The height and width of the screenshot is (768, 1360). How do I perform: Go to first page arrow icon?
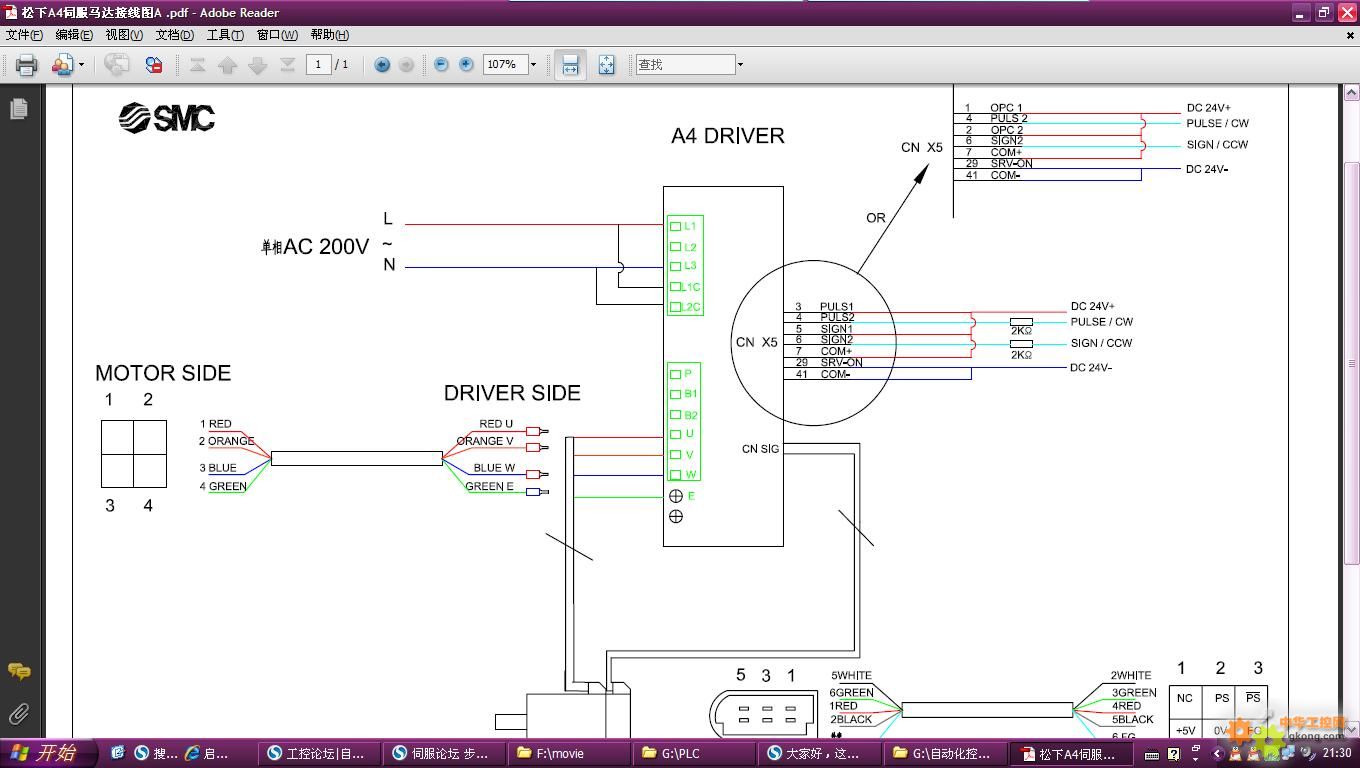pos(198,65)
